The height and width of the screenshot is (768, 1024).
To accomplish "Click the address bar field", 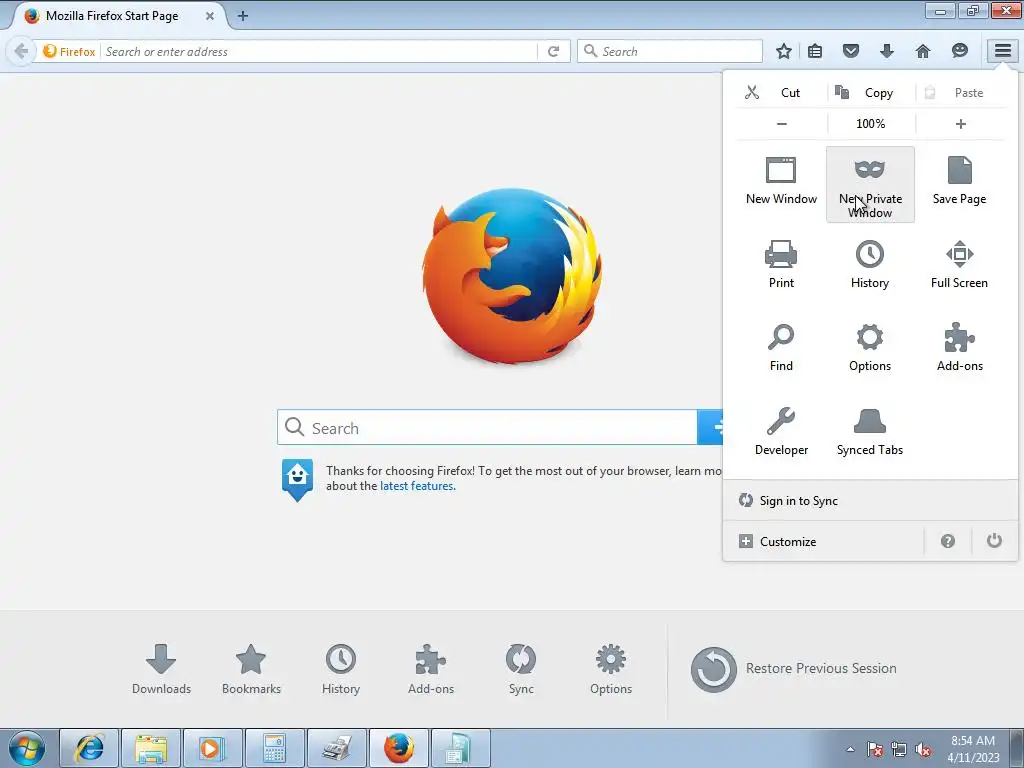I will click(320, 52).
